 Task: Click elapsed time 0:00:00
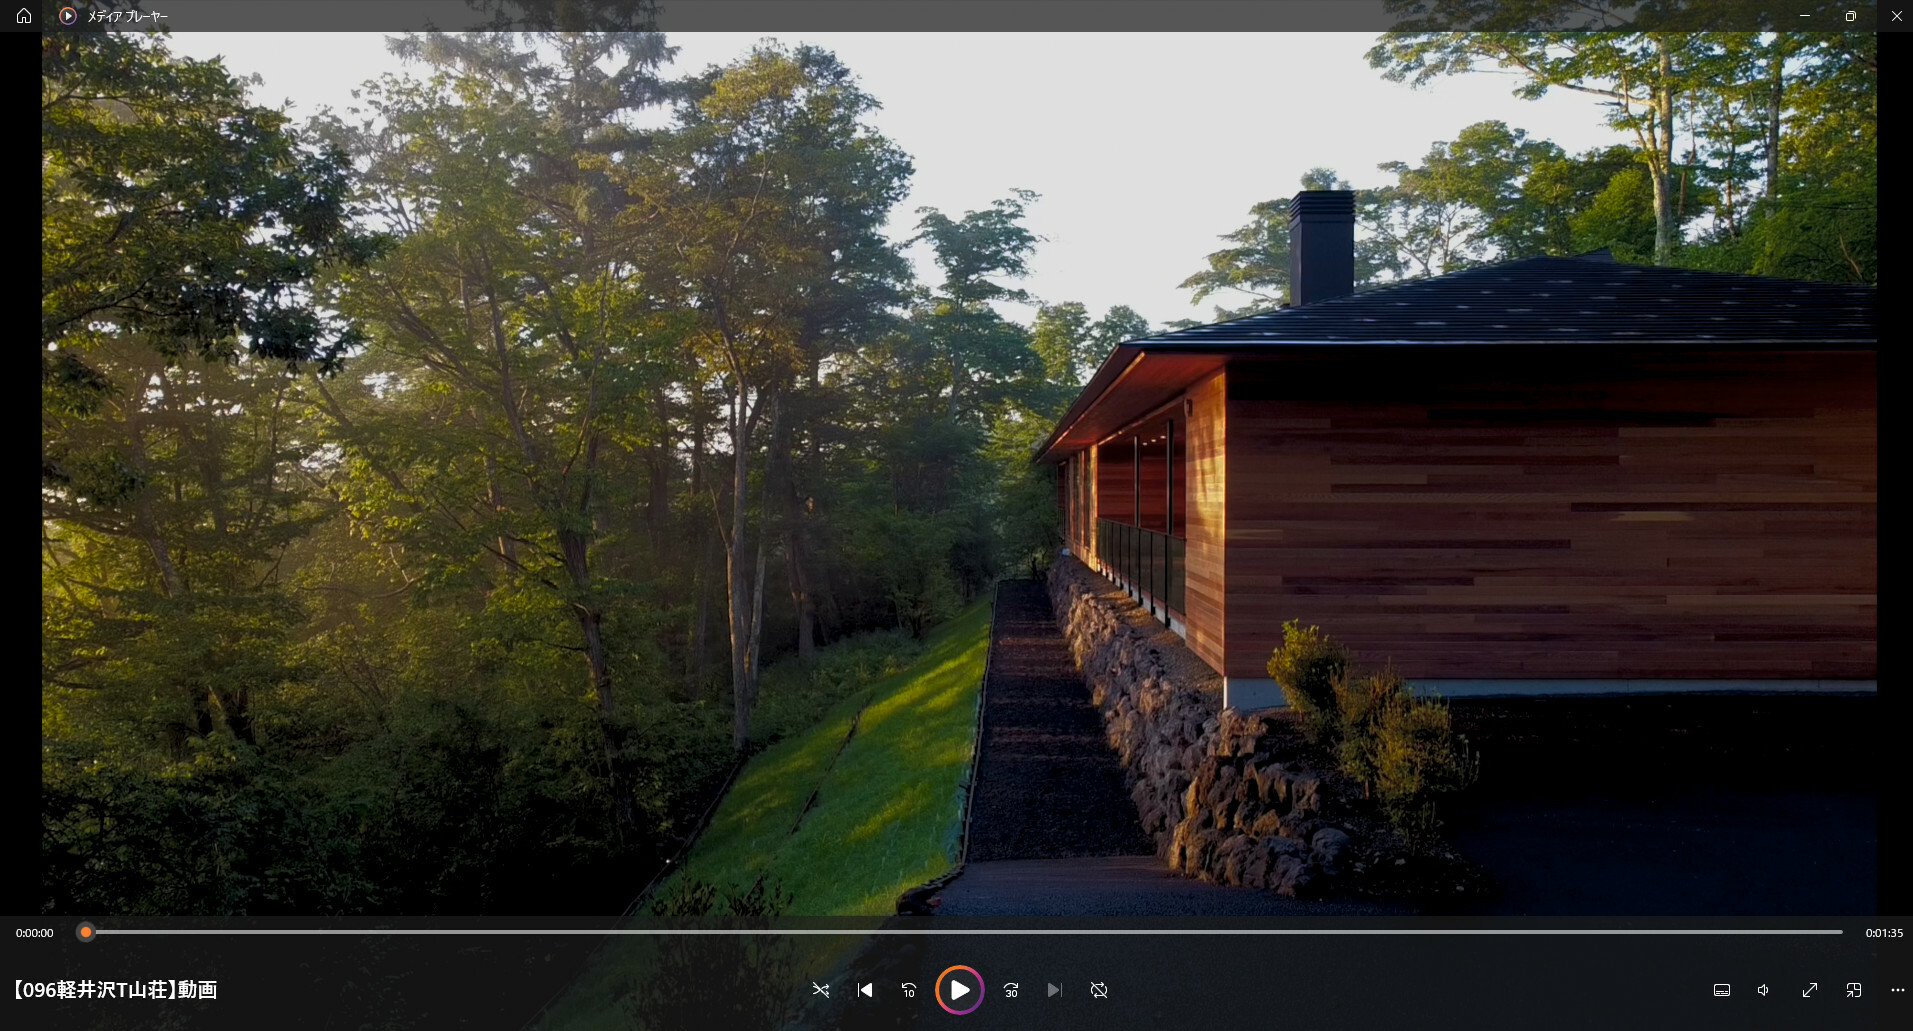(35, 933)
